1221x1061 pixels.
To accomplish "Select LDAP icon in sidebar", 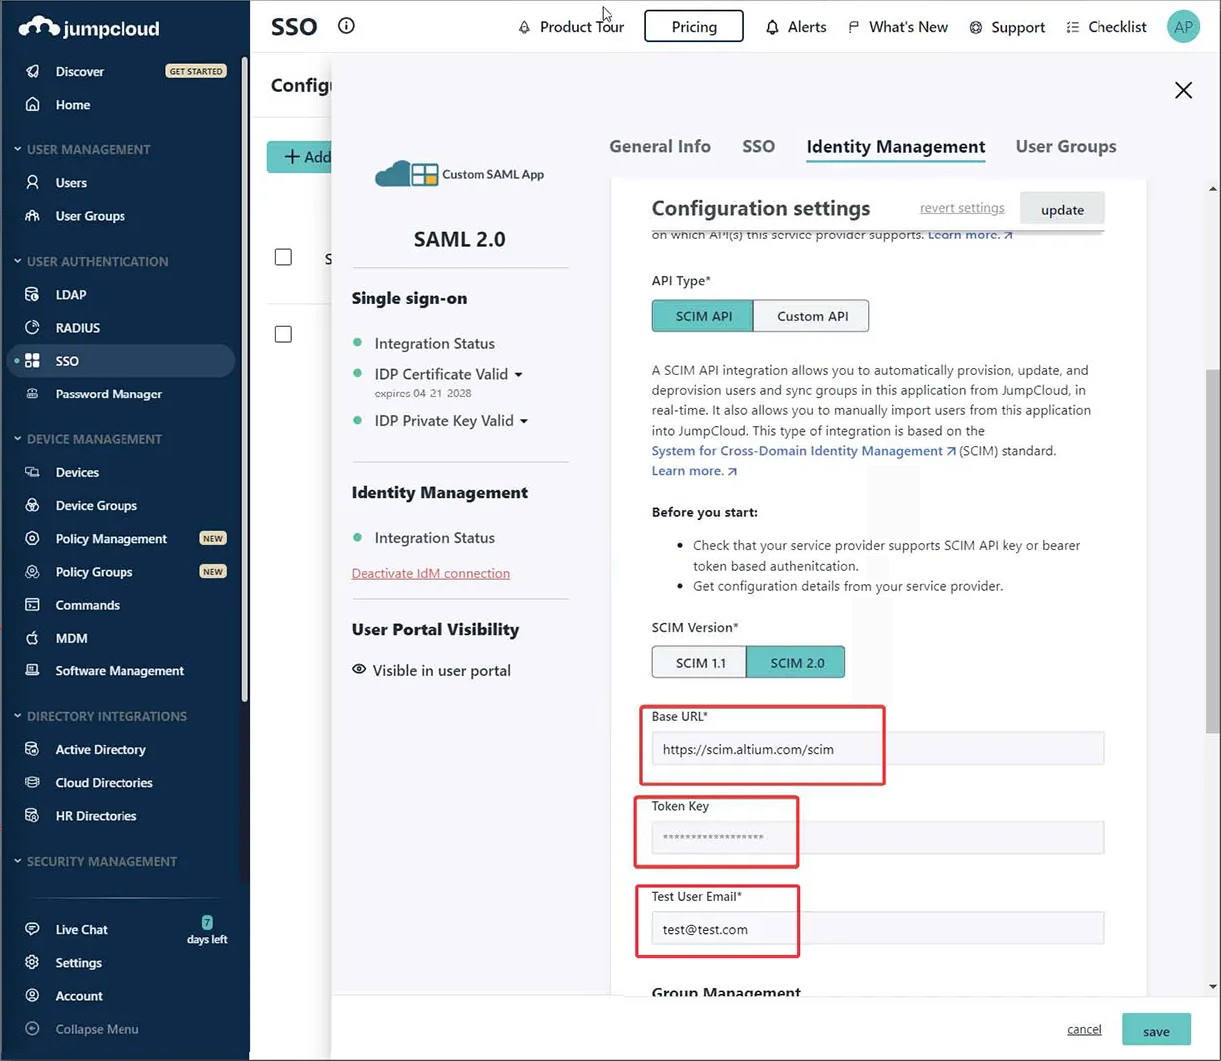I will (x=33, y=294).
